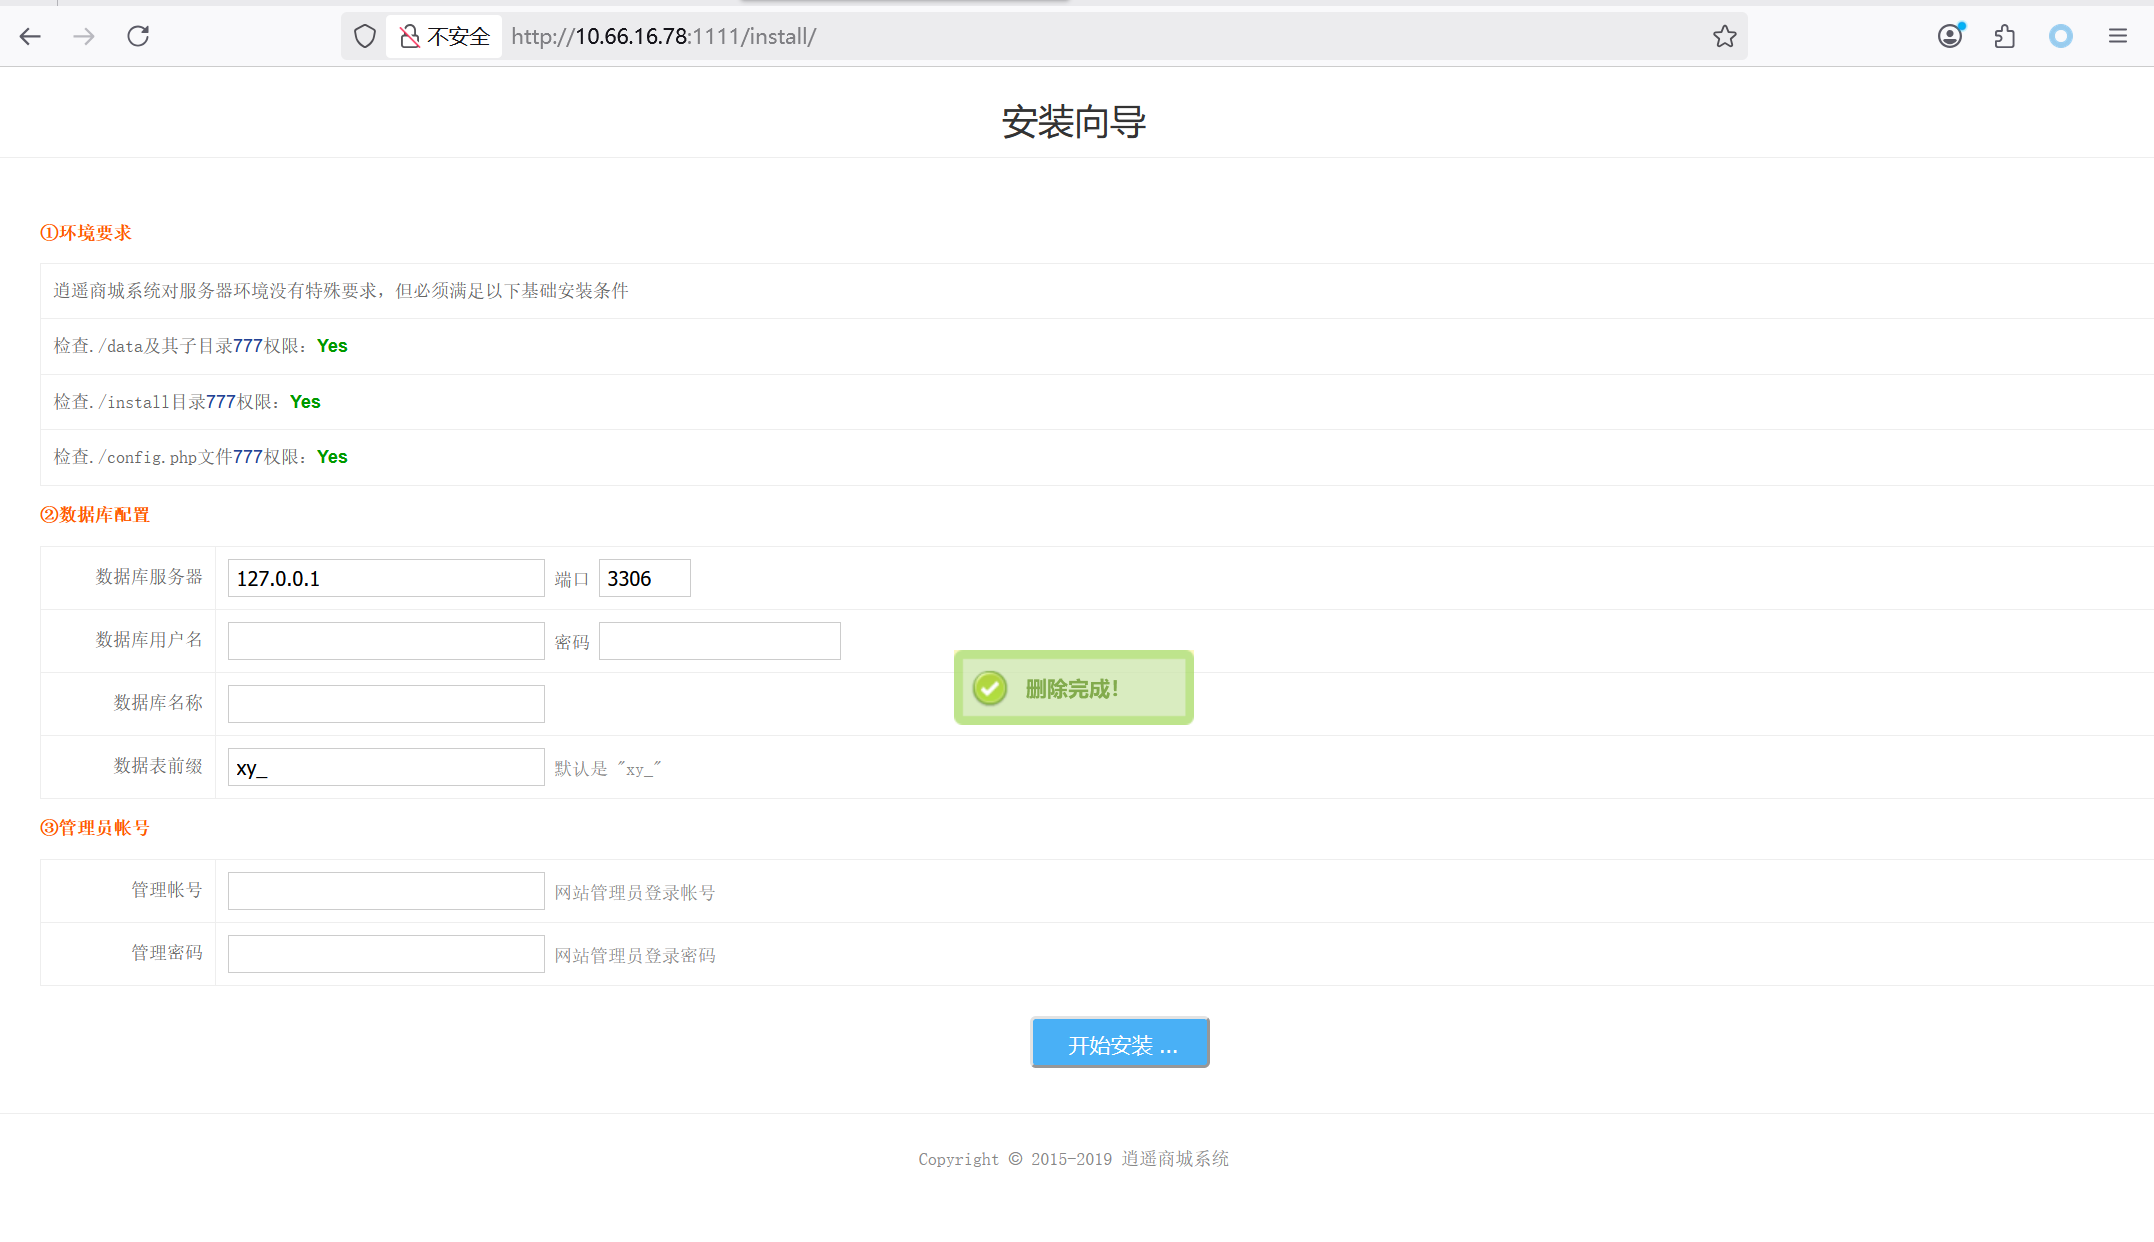Click the blue circle toolbar extension
The image size is (2154, 1242).
coord(2060,37)
